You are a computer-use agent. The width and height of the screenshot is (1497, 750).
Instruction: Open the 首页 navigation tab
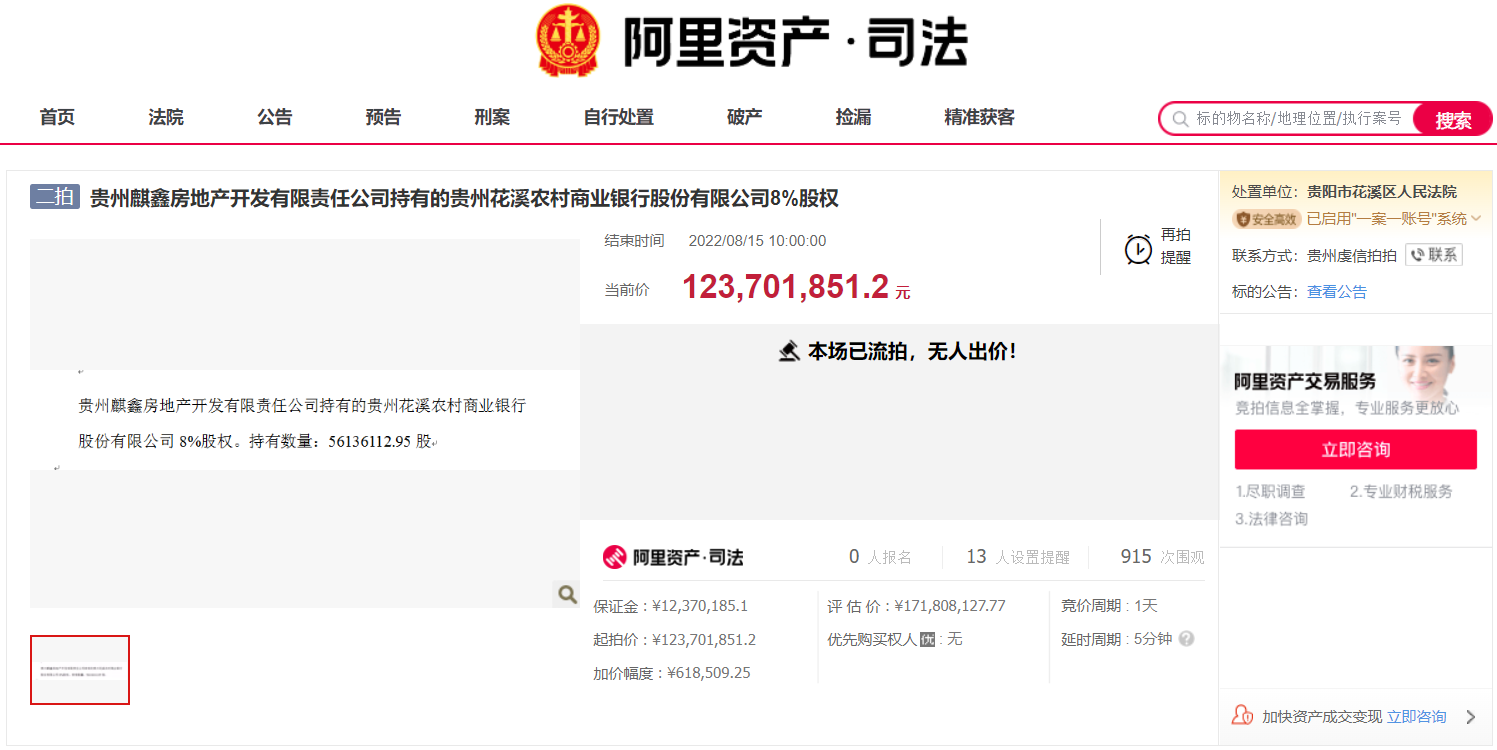point(57,117)
